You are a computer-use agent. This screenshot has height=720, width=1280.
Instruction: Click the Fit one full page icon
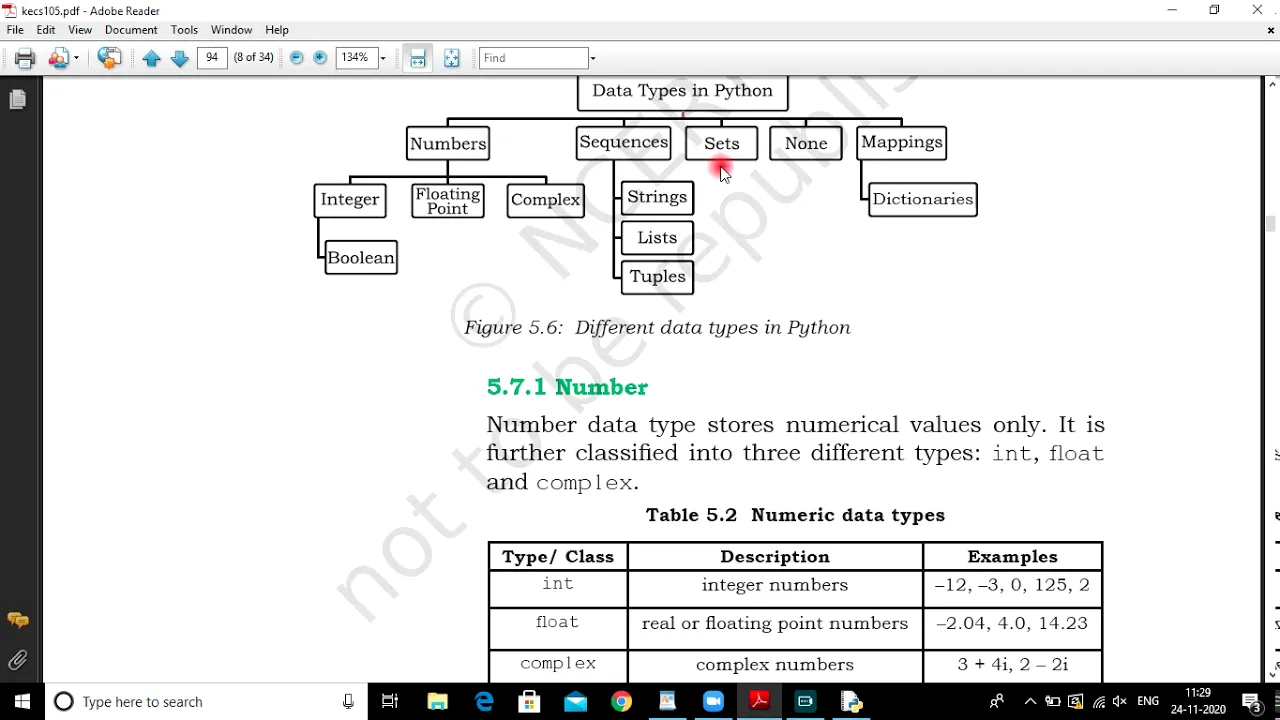coord(452,58)
